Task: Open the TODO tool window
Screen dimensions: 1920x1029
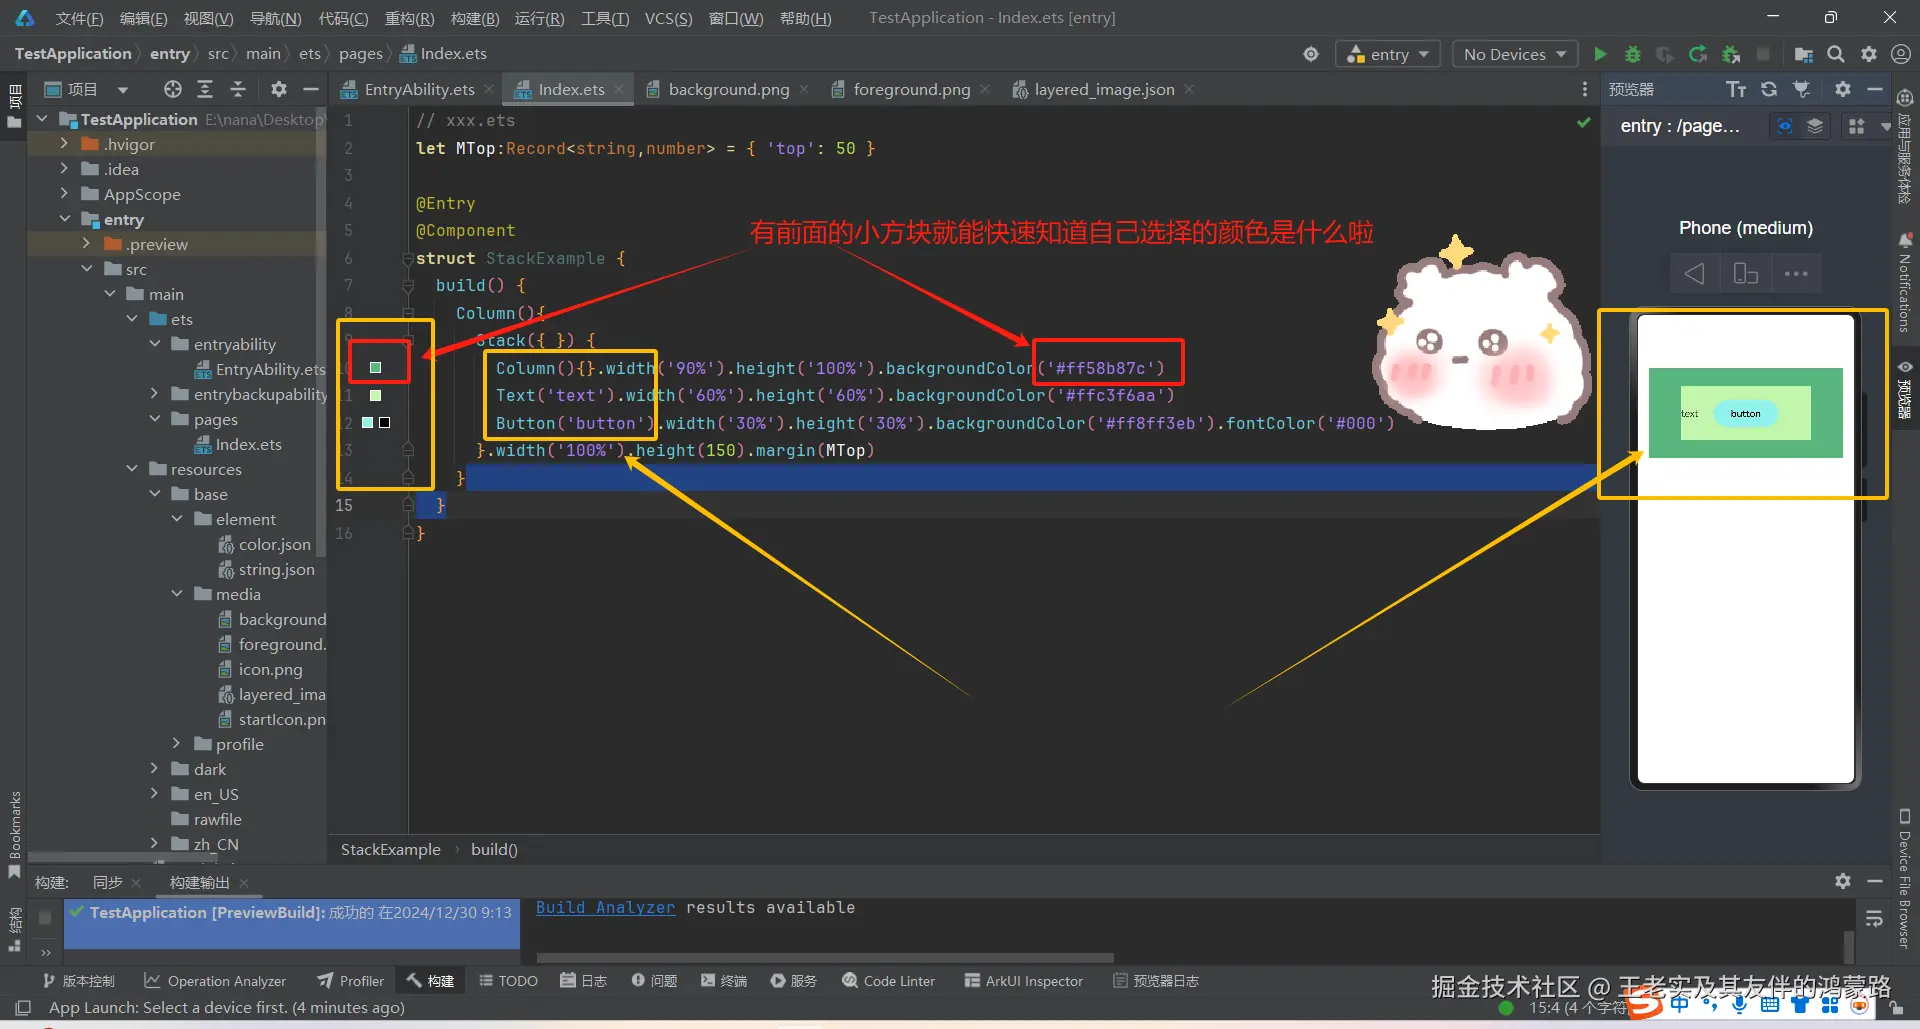Action: tap(508, 981)
